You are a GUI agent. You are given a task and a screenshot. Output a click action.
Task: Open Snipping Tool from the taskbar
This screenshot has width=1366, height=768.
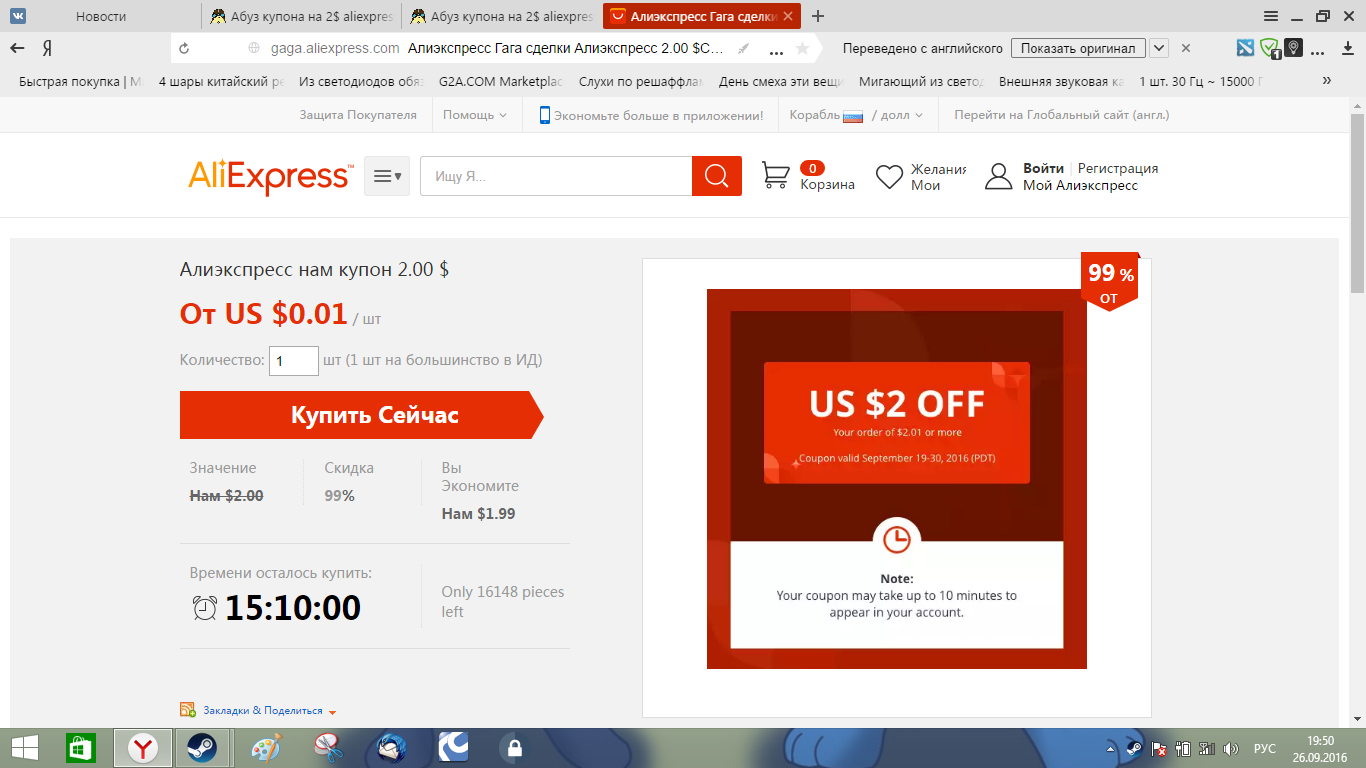pyautogui.click(x=328, y=748)
